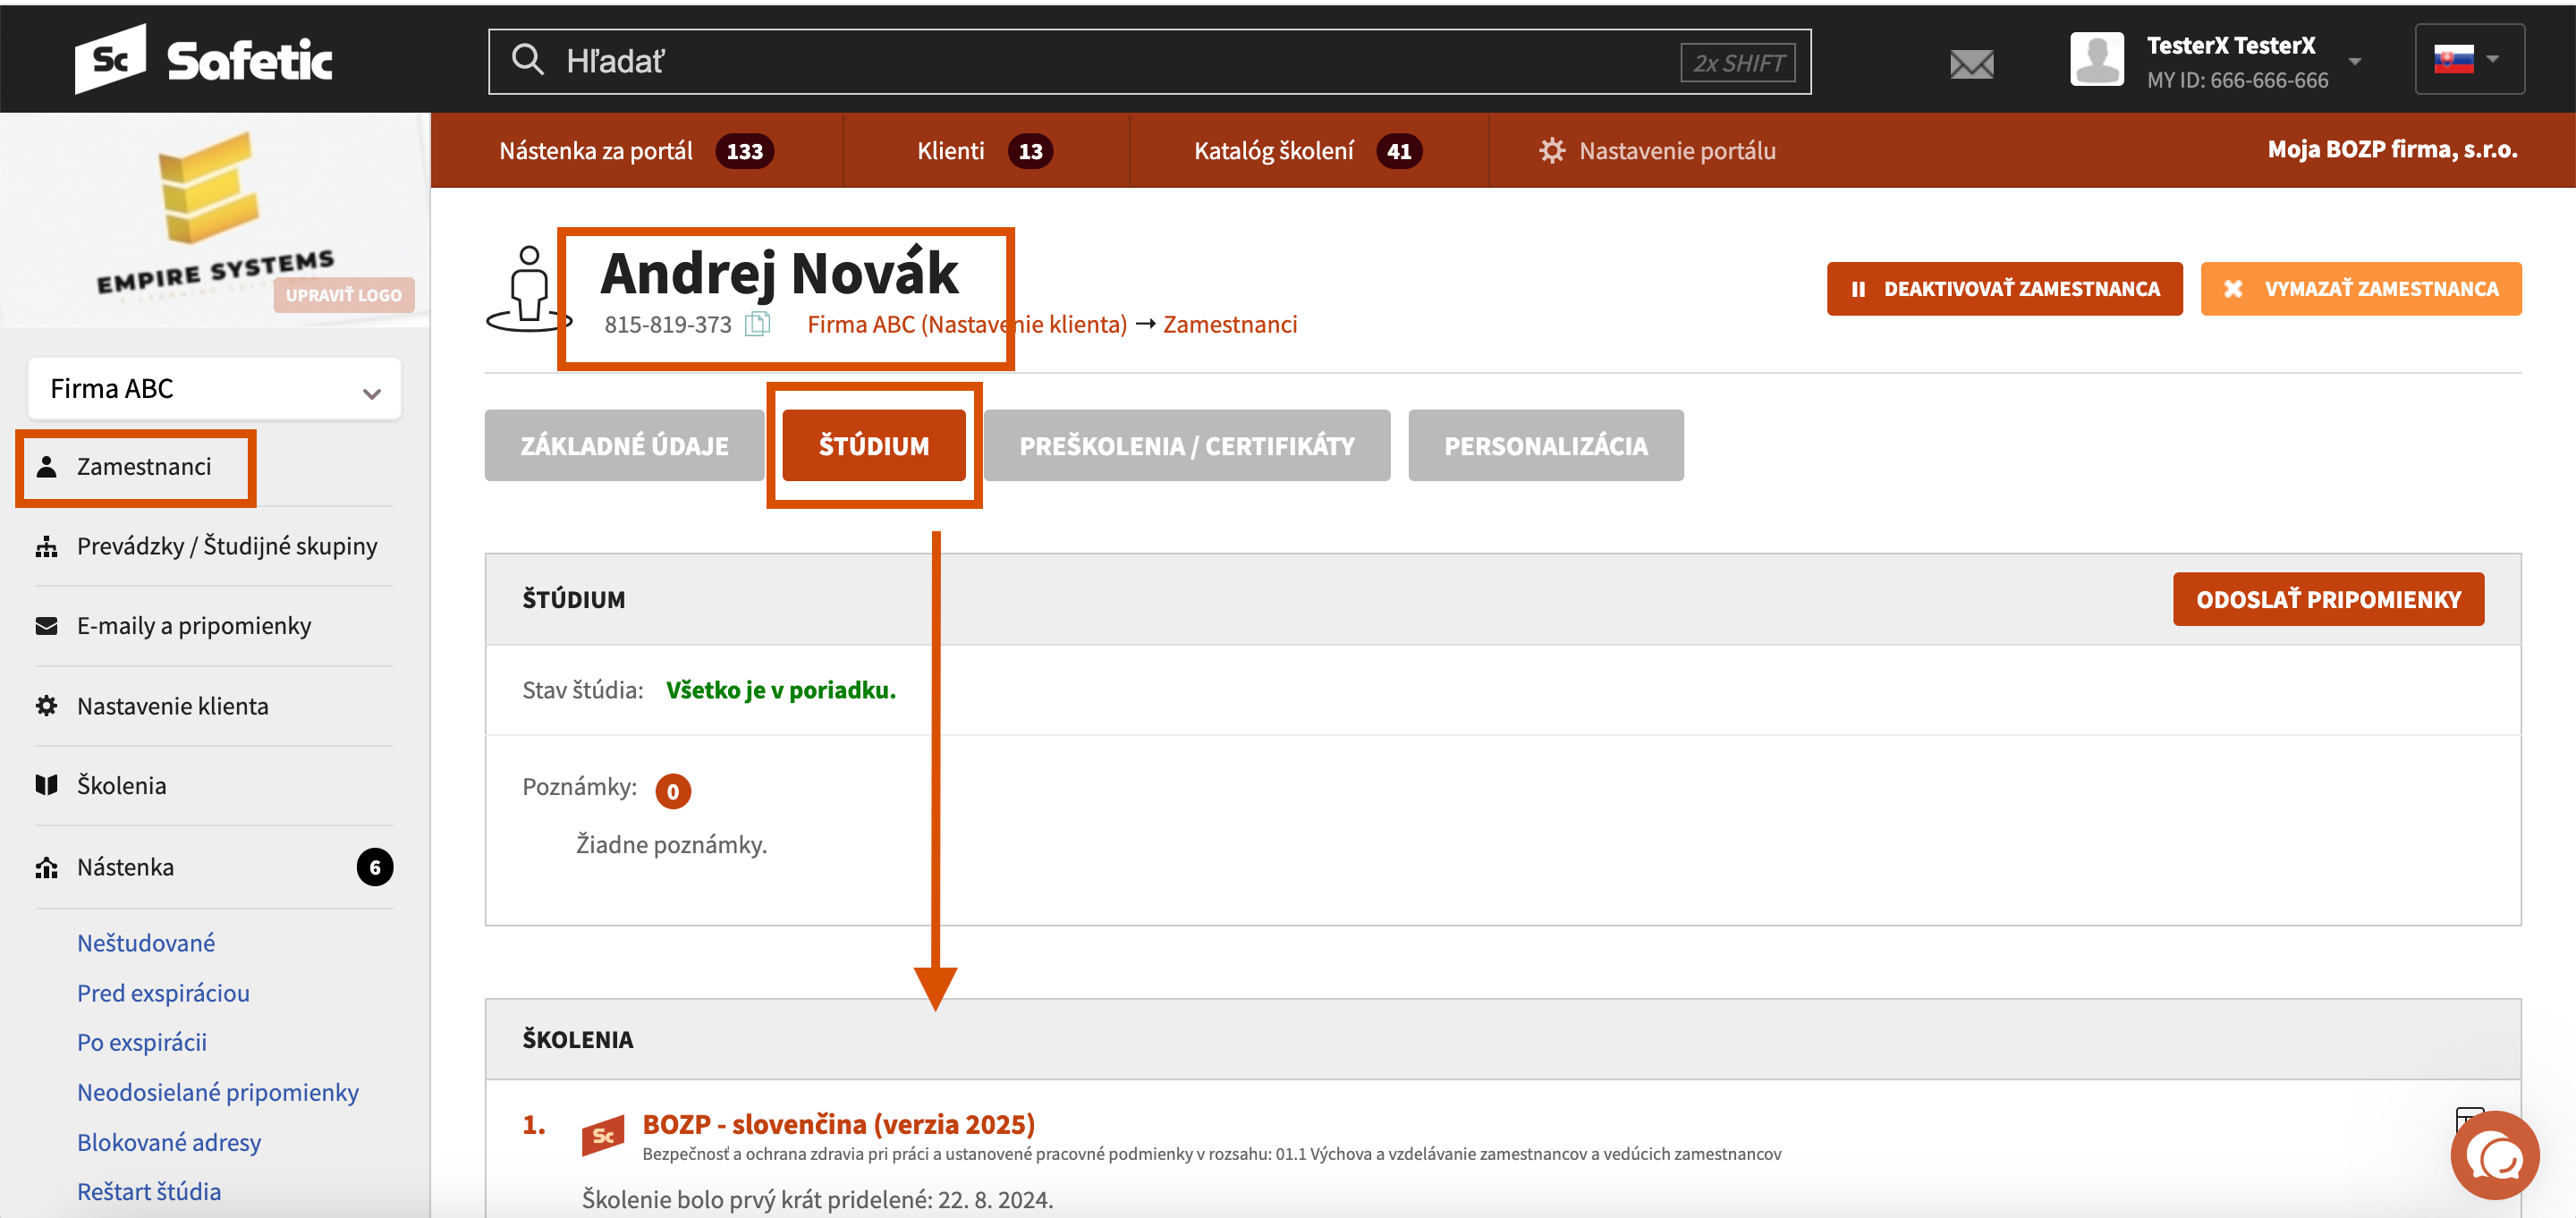Open Nástenka za portál menu
Viewport: 2576px width, 1218px height.
pyautogui.click(x=636, y=151)
